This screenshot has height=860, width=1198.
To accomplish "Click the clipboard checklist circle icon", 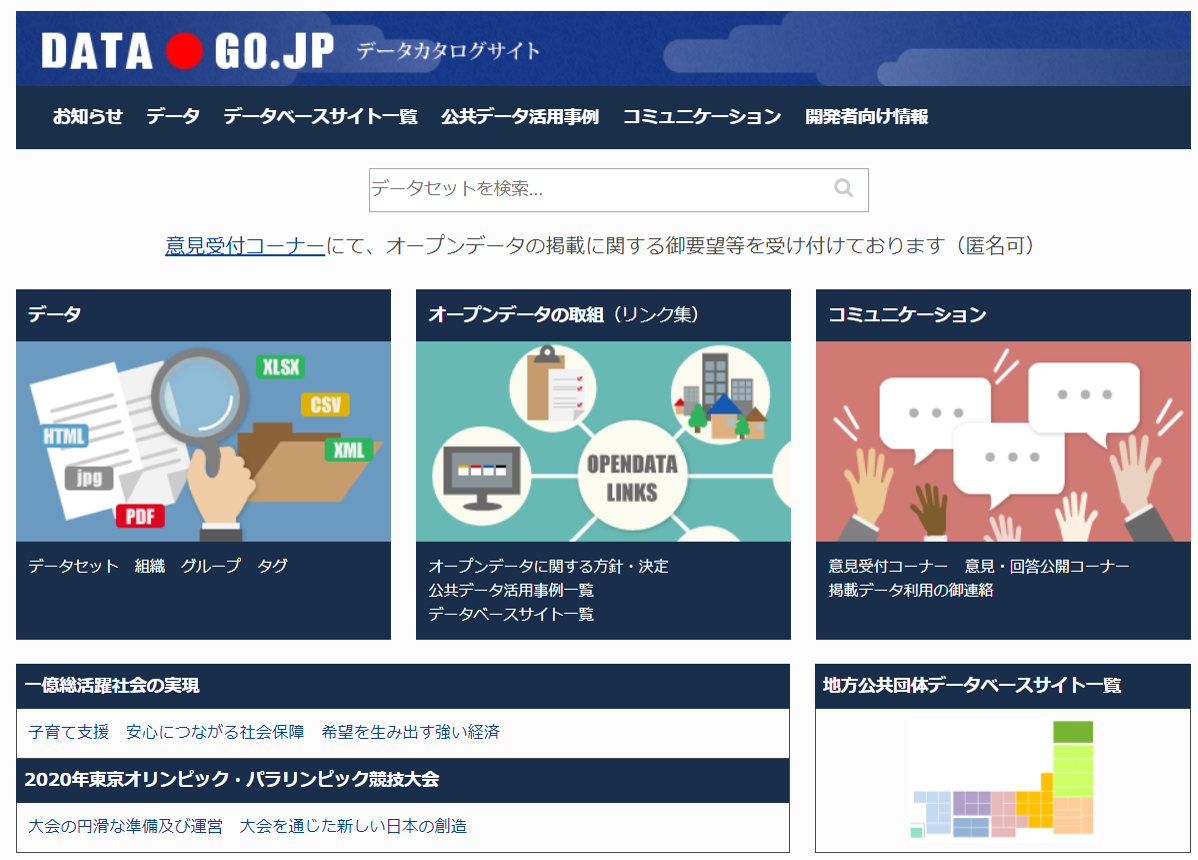I will coord(552,386).
